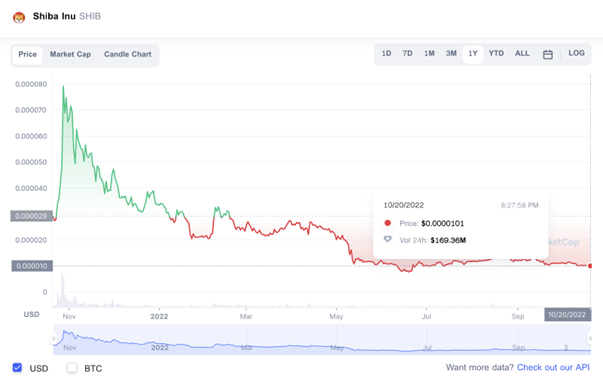Show ALL historical price data
This screenshot has height=389, width=603.
click(x=522, y=53)
